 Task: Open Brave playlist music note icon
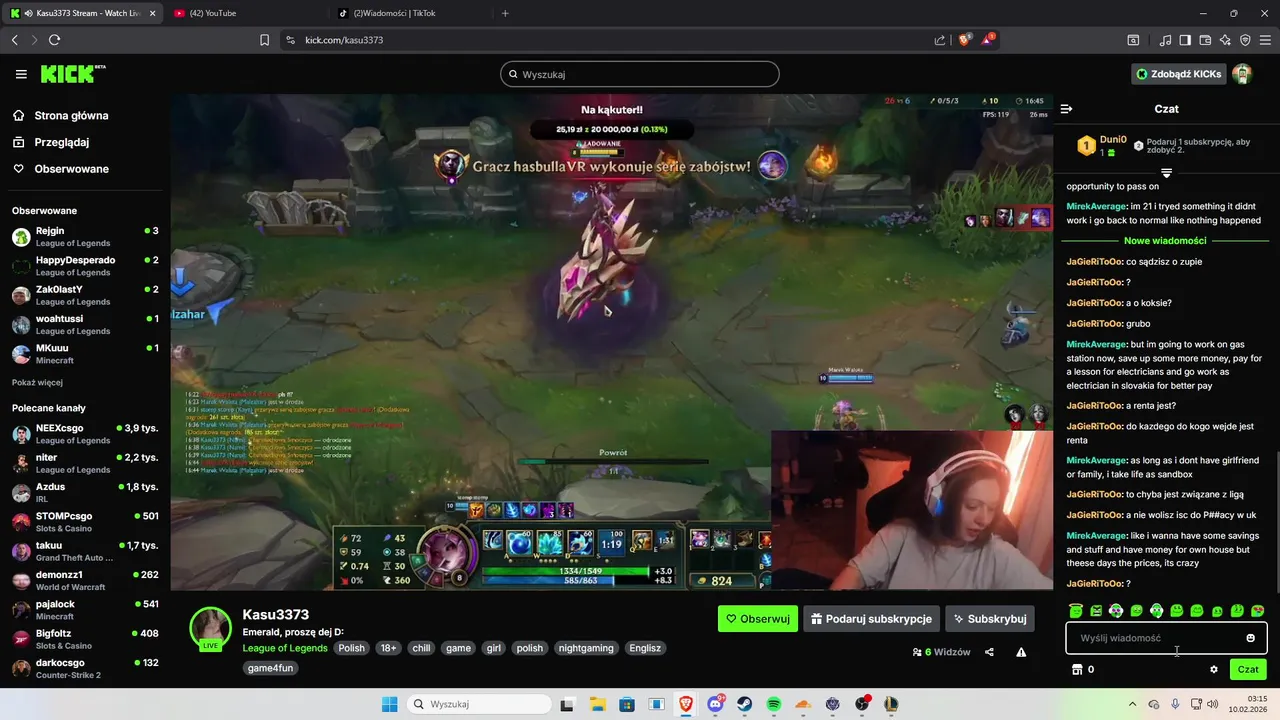coord(1166,40)
